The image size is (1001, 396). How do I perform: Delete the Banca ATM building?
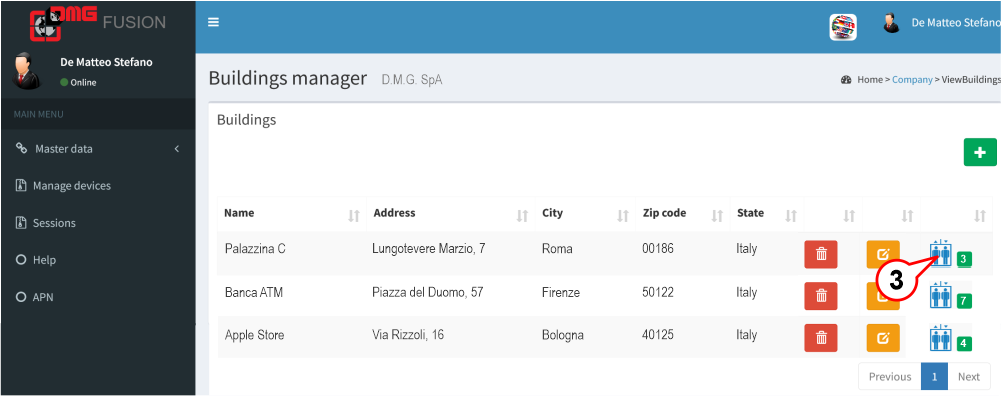pos(821,296)
